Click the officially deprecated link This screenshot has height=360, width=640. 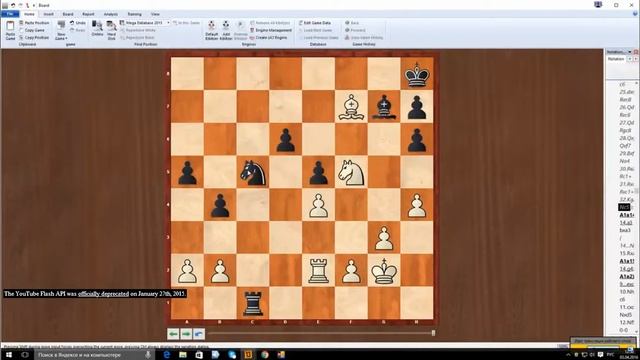[103, 293]
